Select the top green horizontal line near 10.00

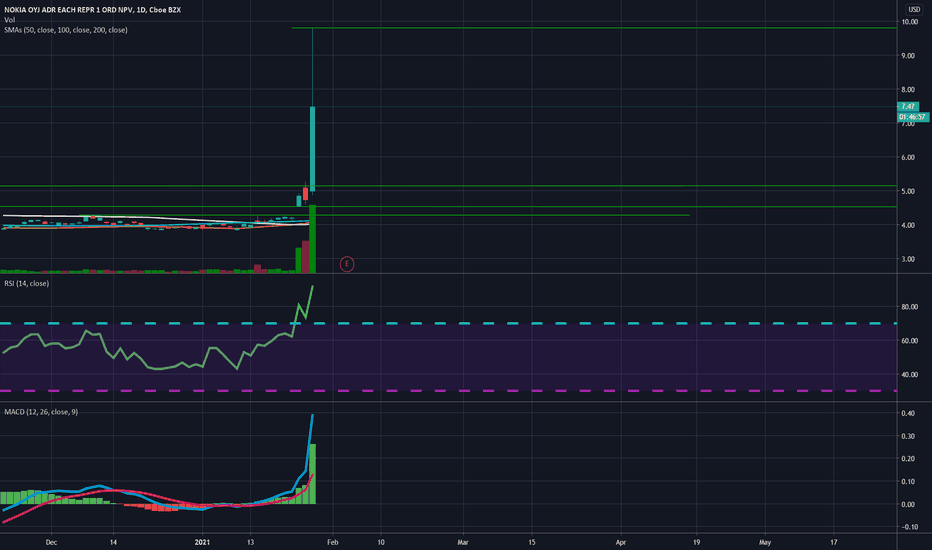[x=594, y=28]
